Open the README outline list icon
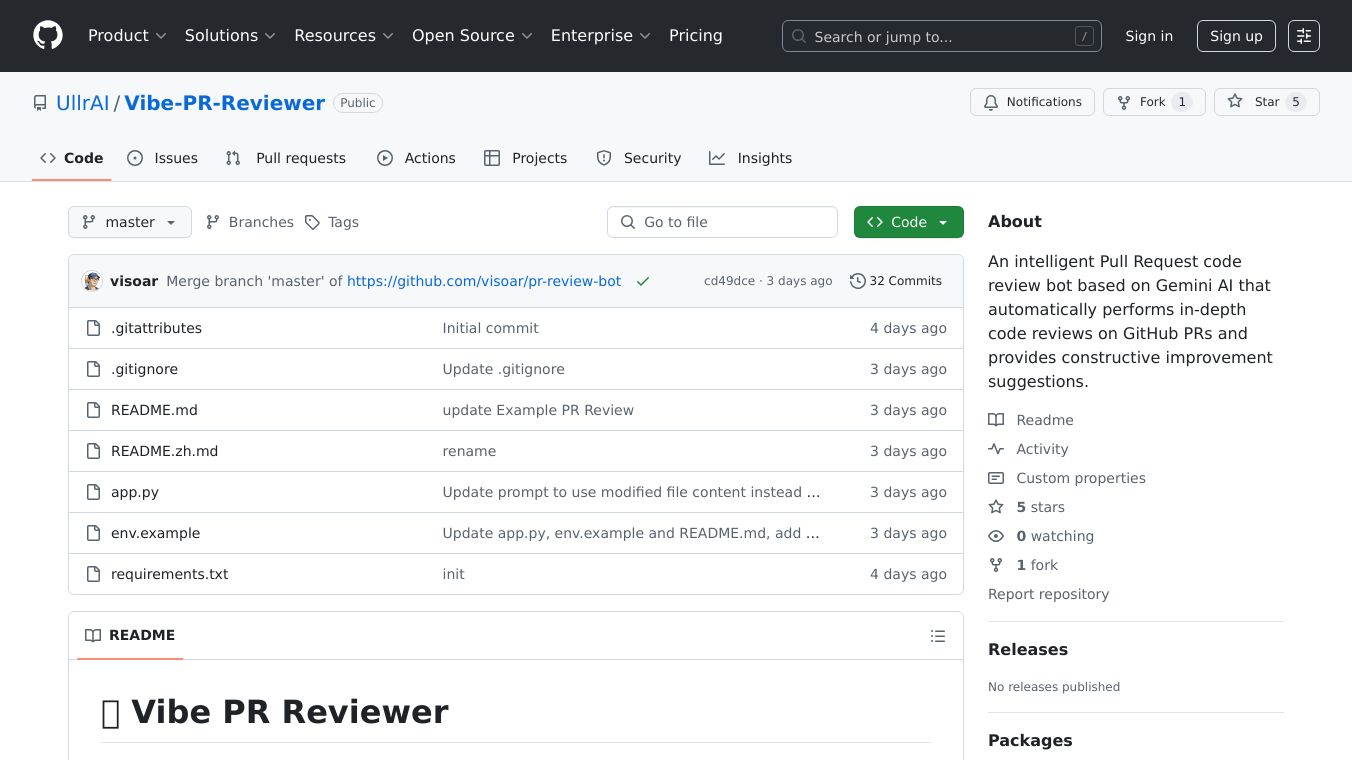 (x=937, y=636)
